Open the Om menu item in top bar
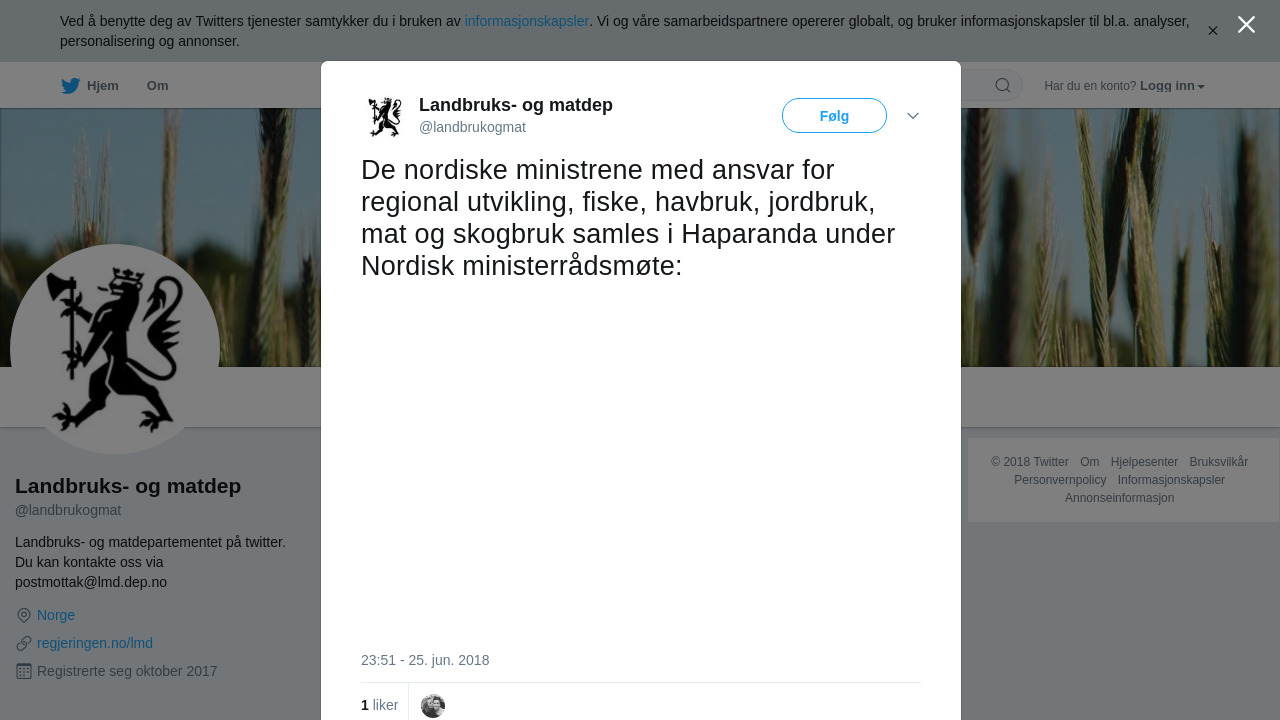The width and height of the screenshot is (1280, 720). (157, 86)
